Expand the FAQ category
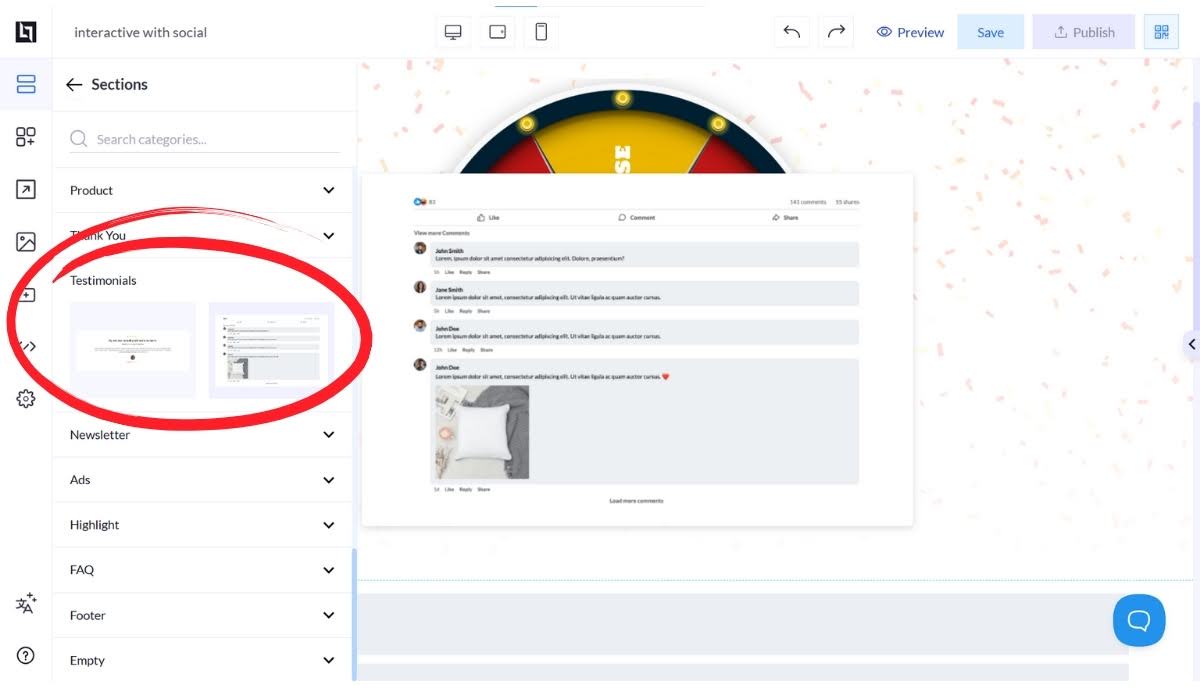 click(203, 570)
